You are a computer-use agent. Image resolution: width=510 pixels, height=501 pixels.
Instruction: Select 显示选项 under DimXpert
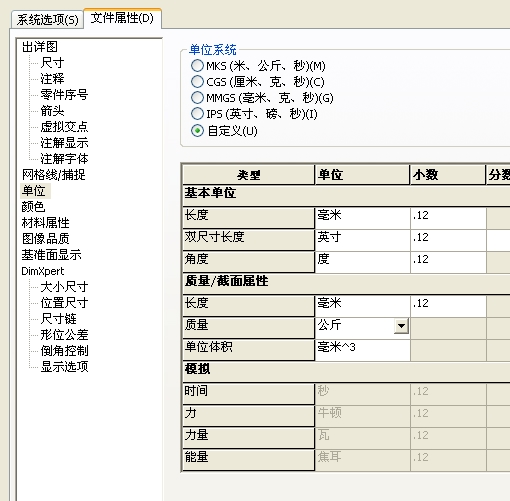point(64,367)
